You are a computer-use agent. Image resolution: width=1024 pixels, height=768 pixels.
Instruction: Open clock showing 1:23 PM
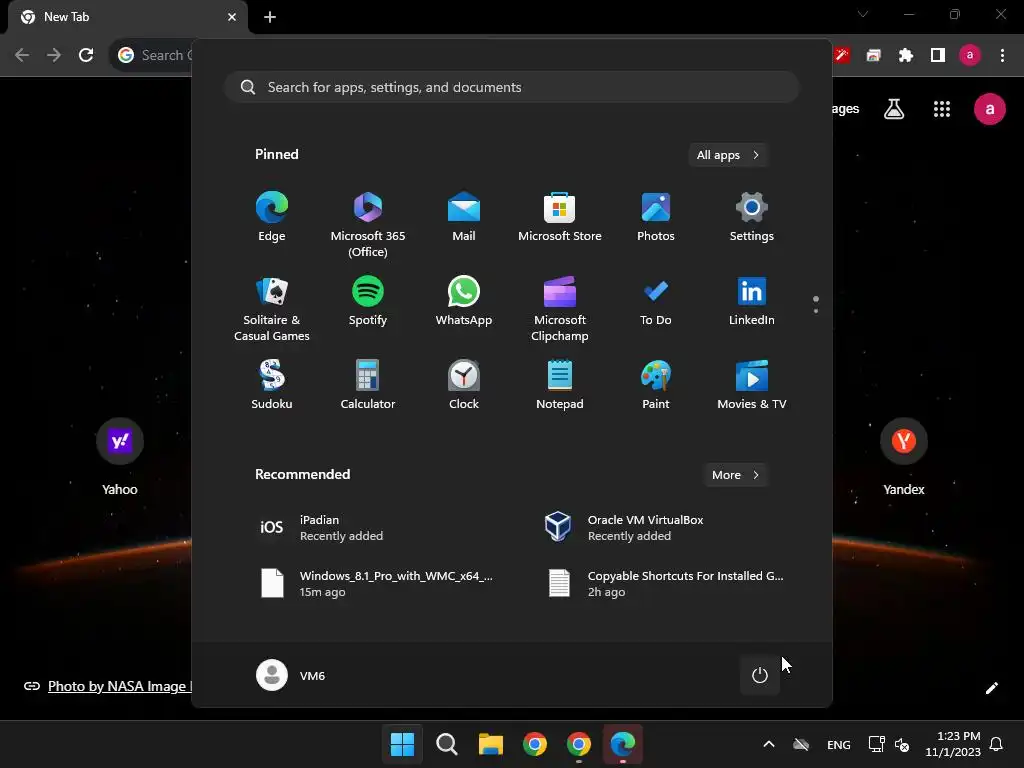pyautogui.click(x=953, y=744)
